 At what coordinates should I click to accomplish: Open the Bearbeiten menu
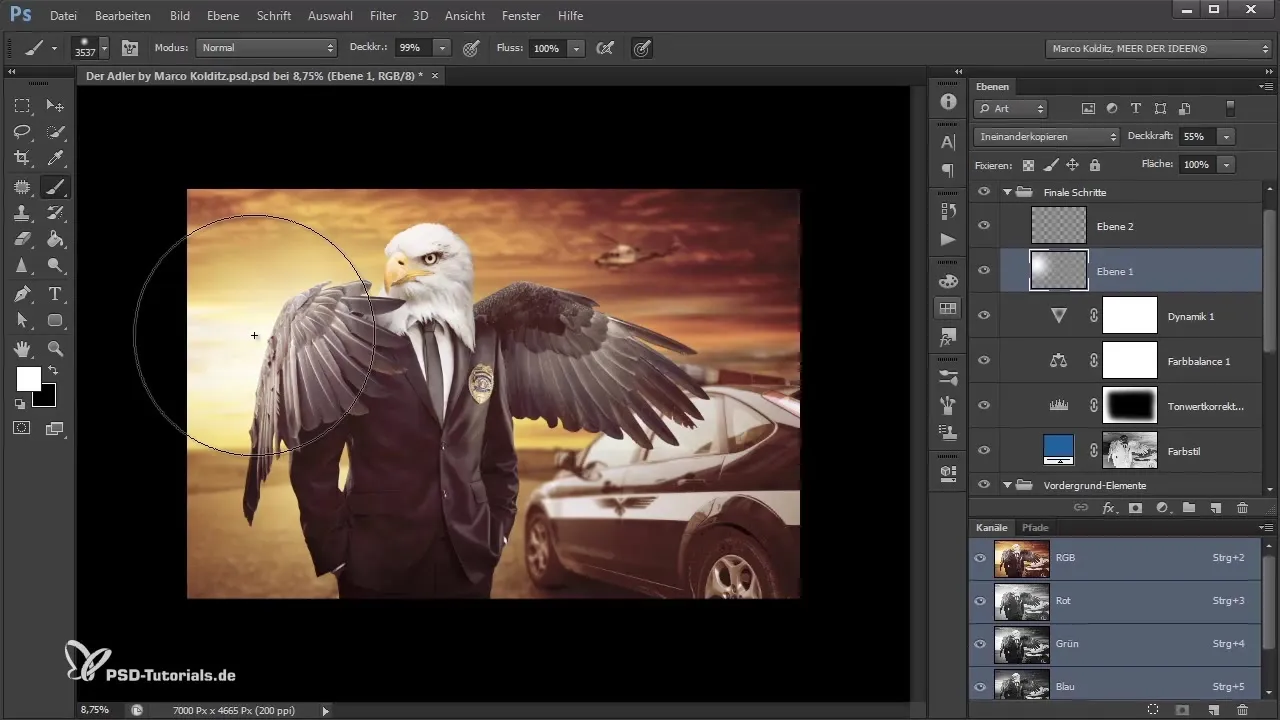point(123,16)
